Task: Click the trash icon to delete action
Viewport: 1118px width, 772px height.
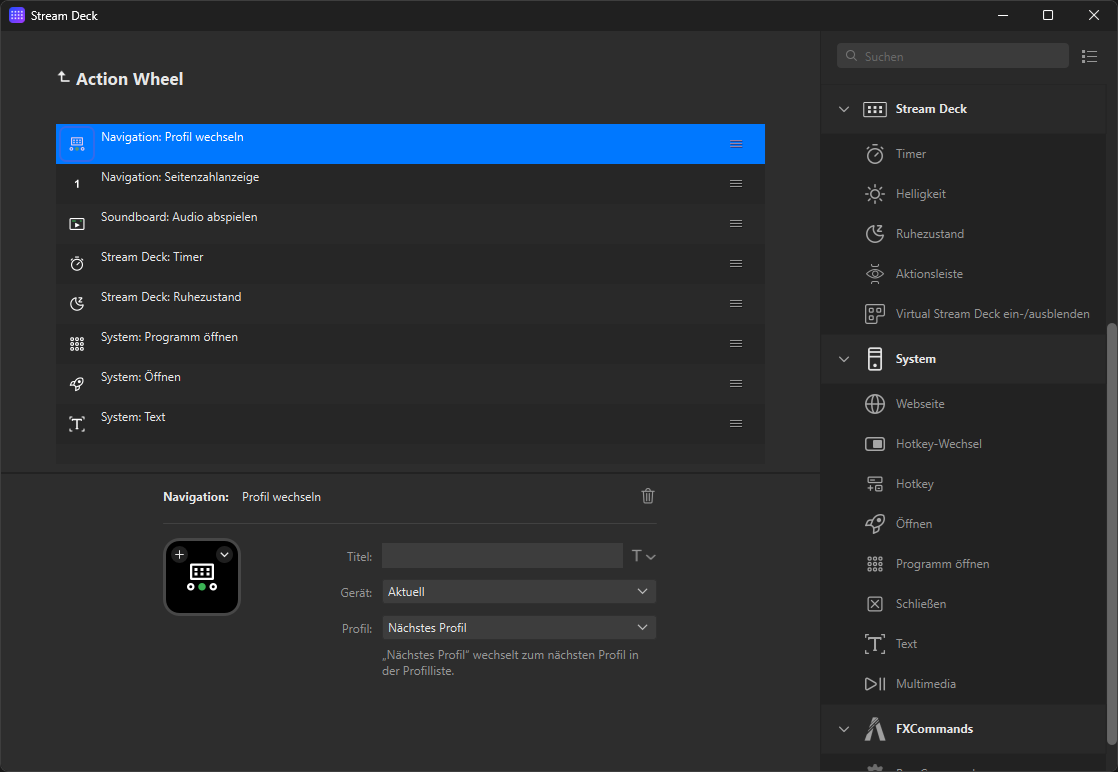Action: click(x=648, y=496)
